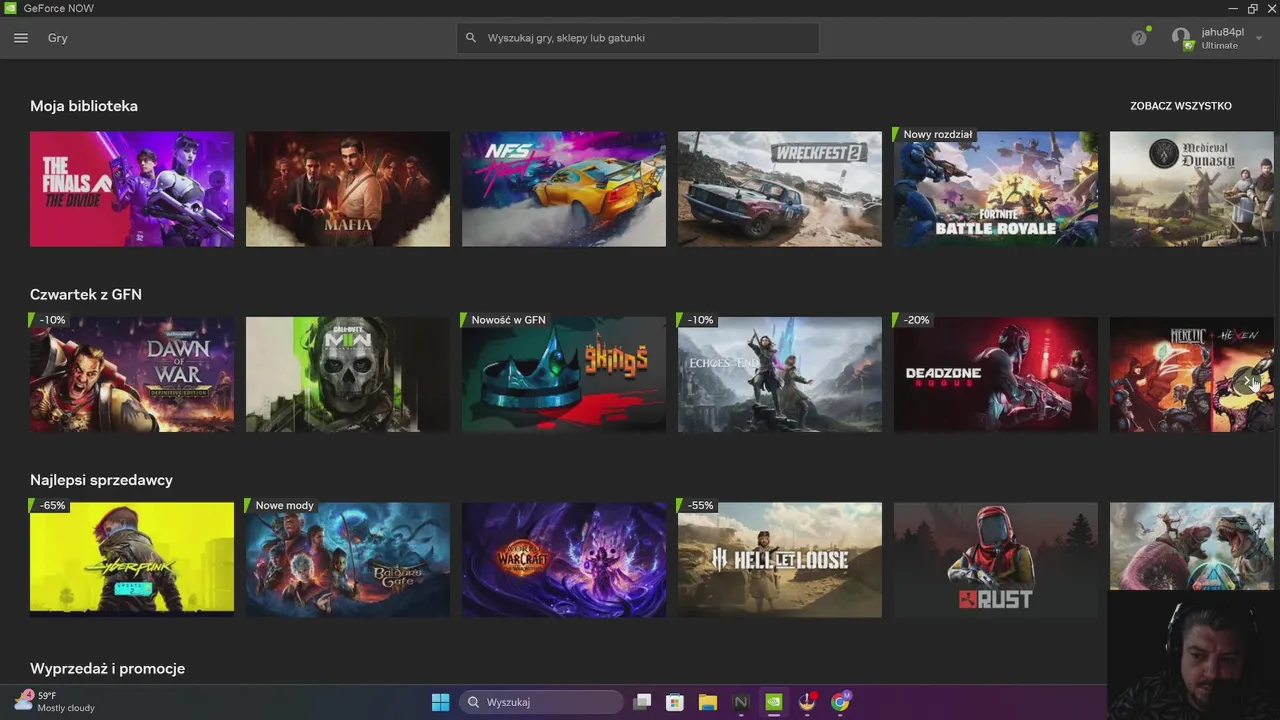
Task: Open The Finals game tile
Action: (132, 189)
